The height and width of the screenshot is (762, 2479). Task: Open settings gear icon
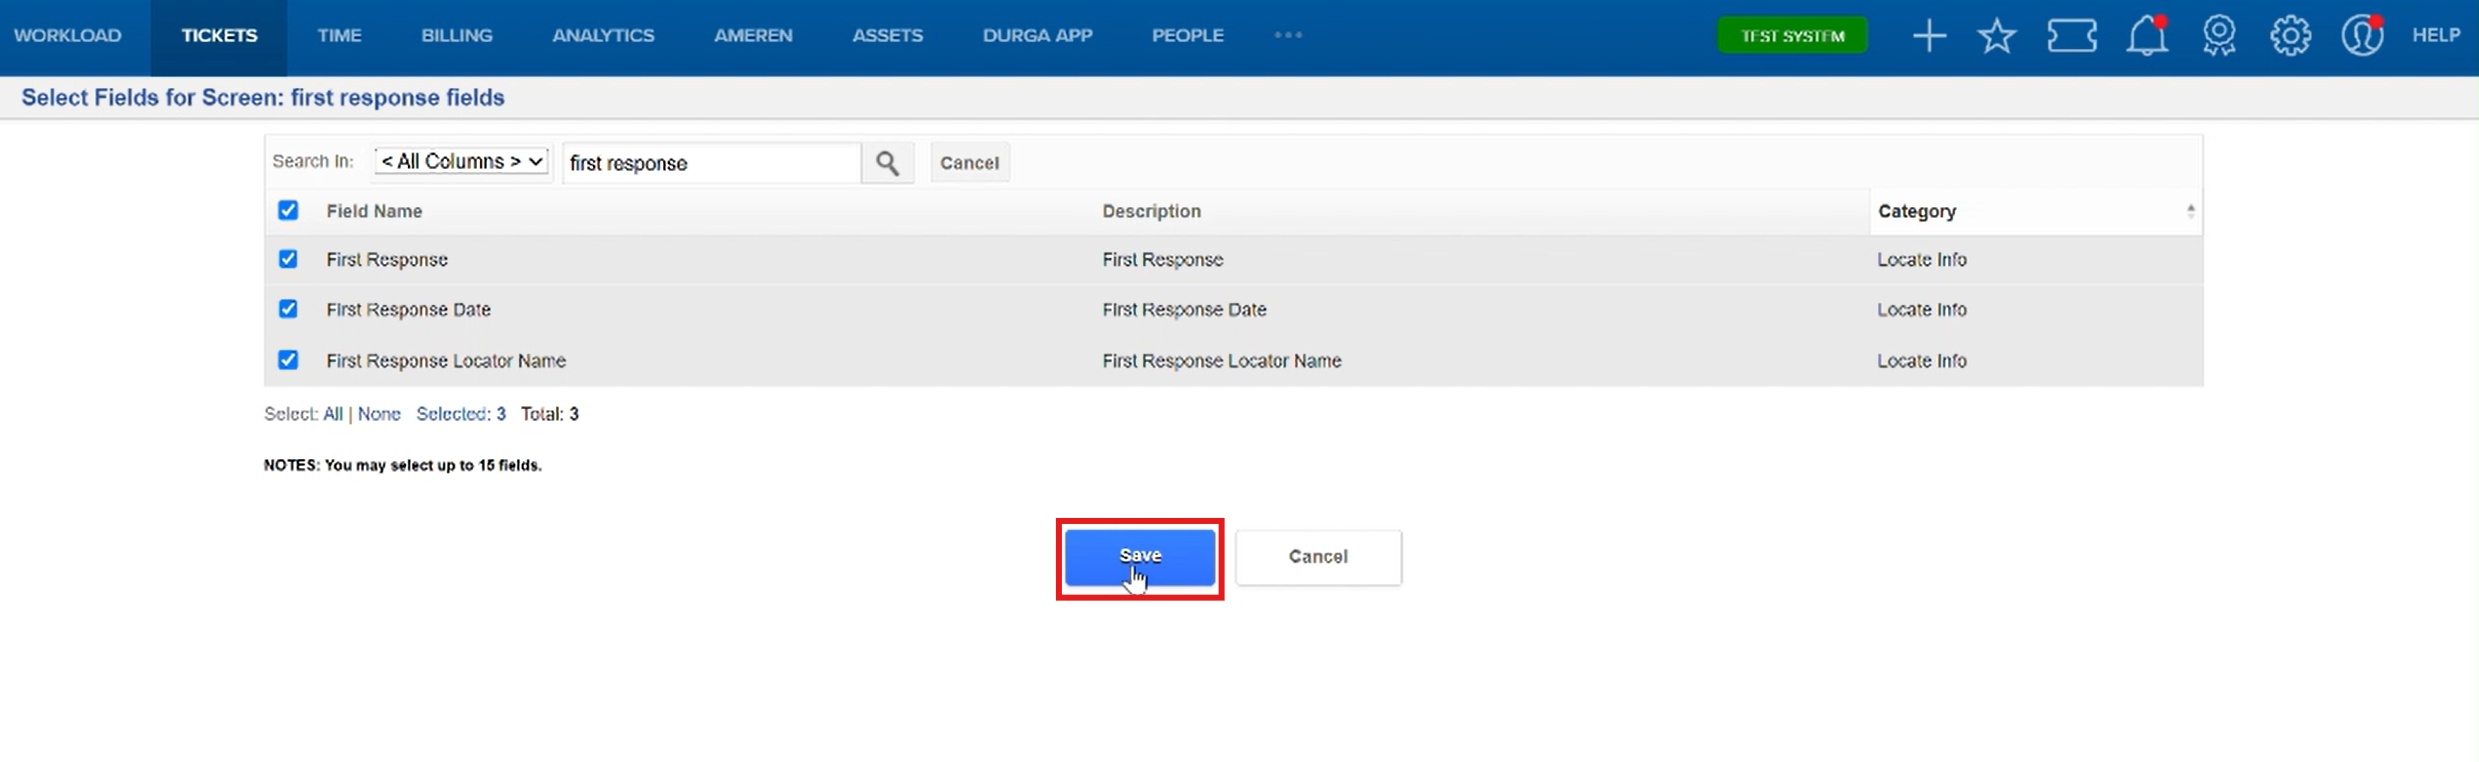click(x=2290, y=36)
